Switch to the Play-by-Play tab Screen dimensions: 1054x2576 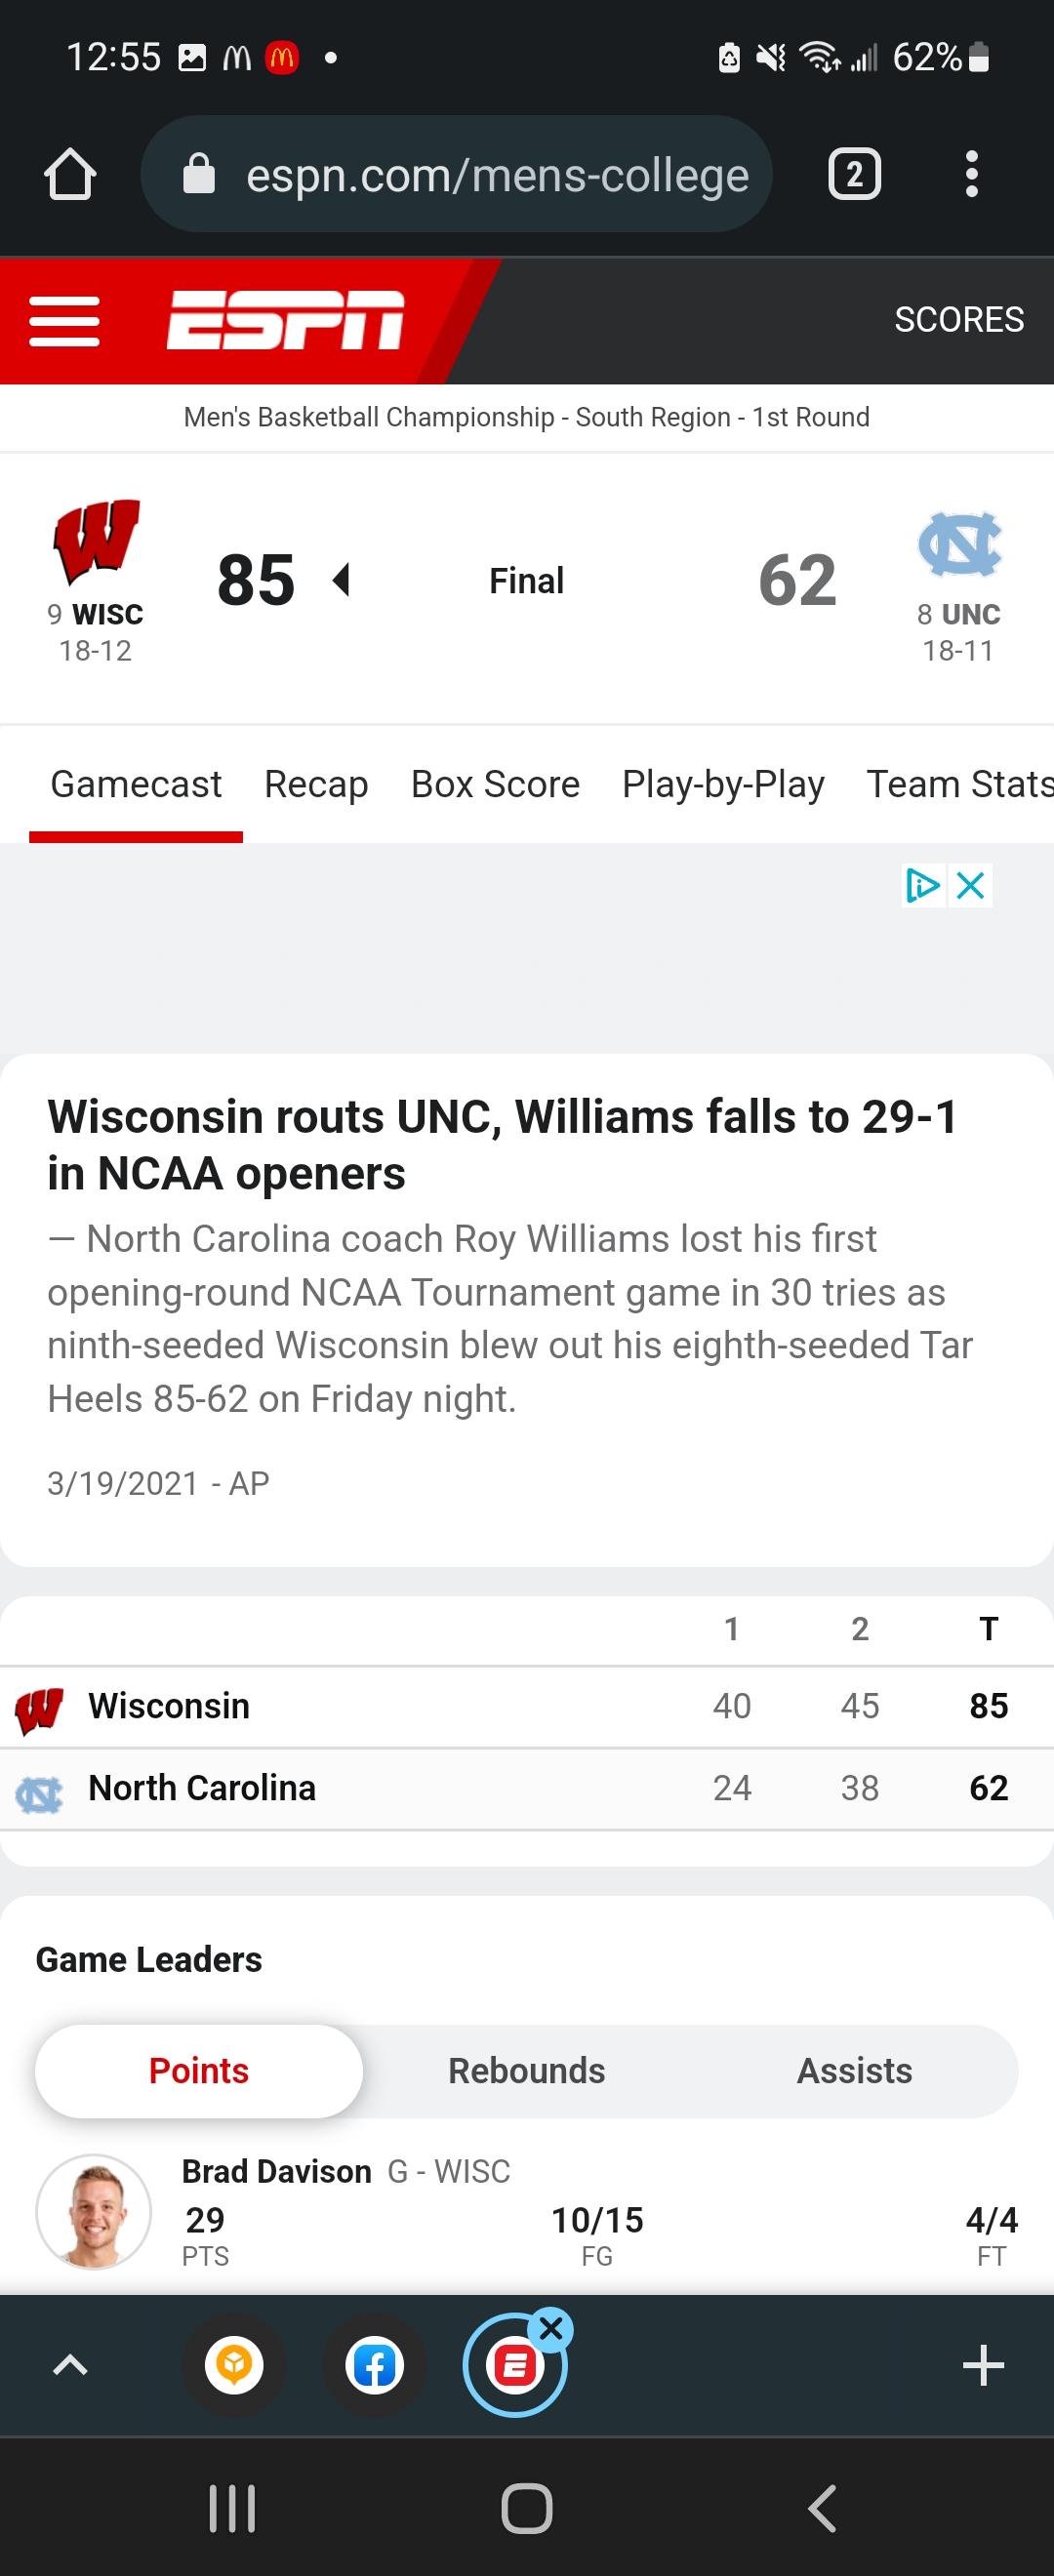click(x=723, y=784)
